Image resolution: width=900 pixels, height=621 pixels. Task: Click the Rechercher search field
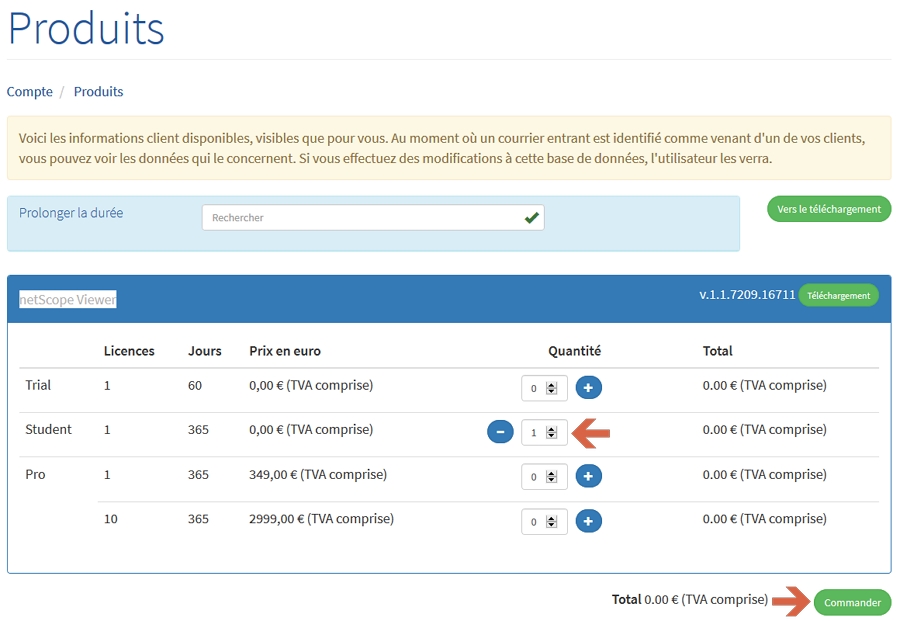click(x=373, y=218)
